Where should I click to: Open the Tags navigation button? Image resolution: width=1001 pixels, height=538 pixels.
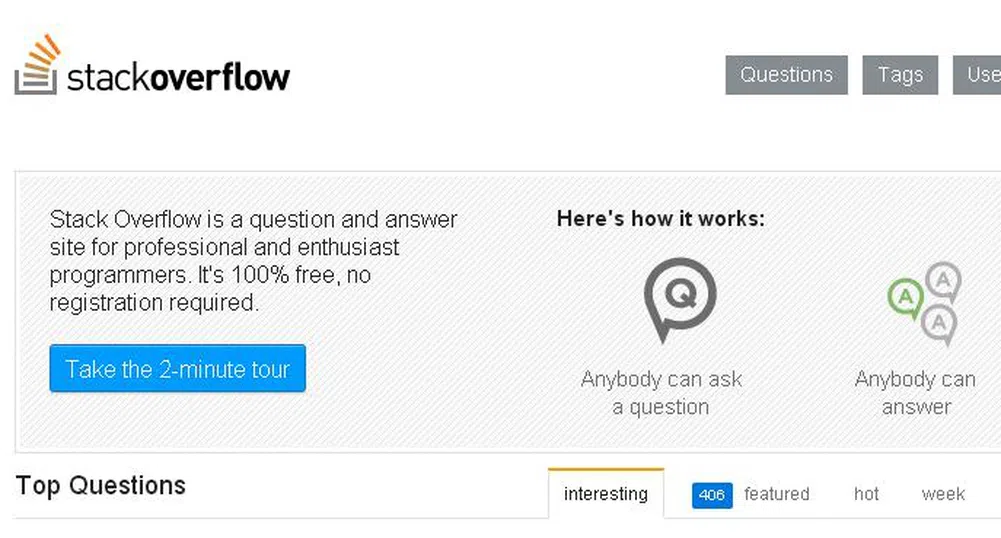(900, 75)
